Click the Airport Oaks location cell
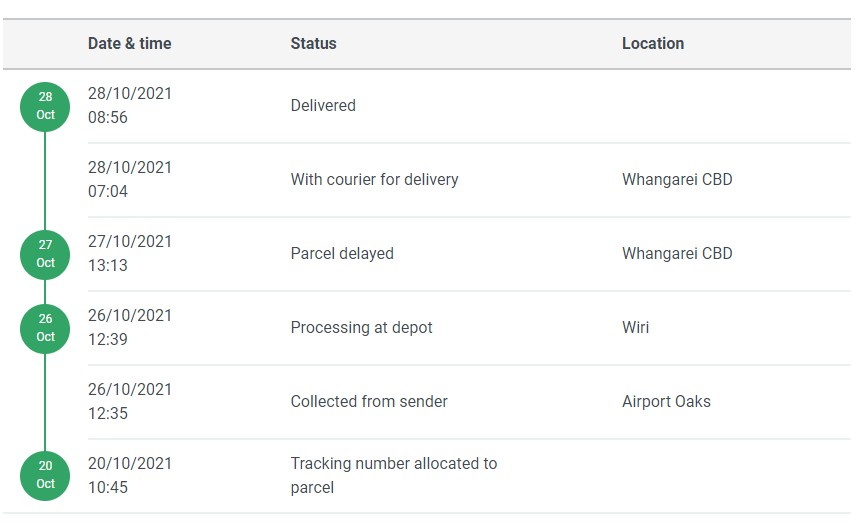Screen dimensions: 859x527 point(666,402)
